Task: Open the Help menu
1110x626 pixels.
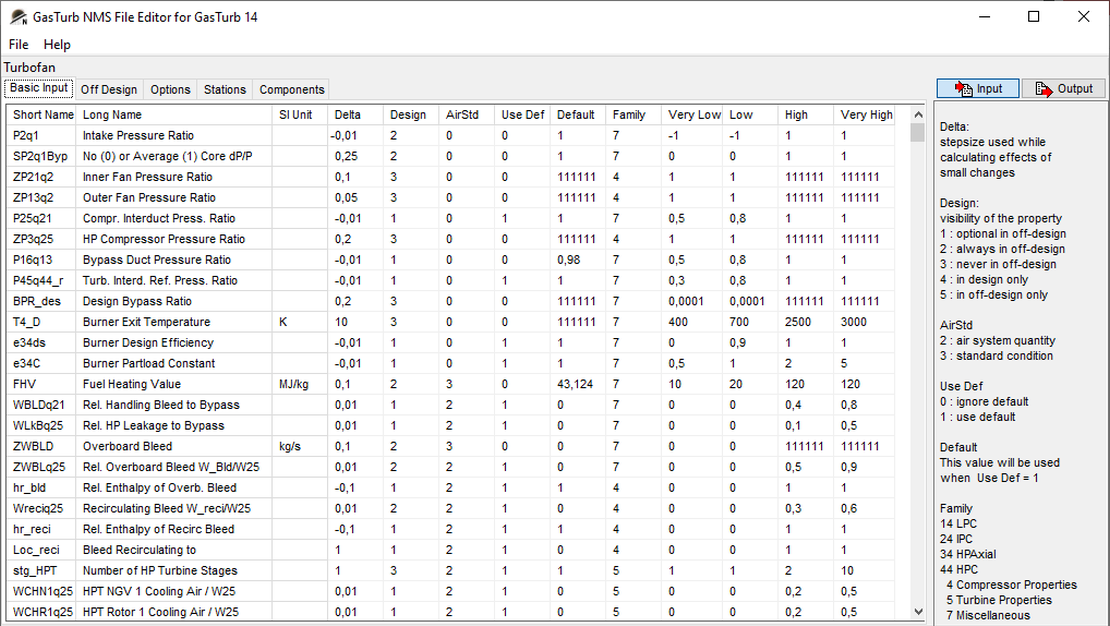Action: (x=57, y=44)
